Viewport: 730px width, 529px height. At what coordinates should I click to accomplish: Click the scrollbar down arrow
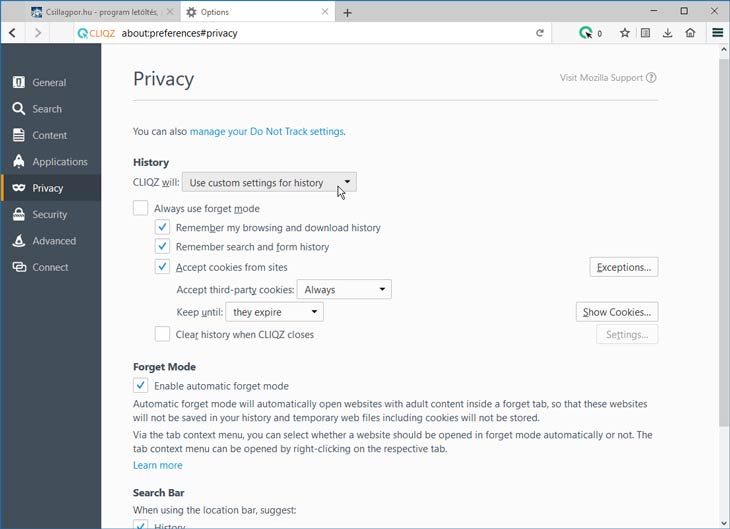[724, 523]
